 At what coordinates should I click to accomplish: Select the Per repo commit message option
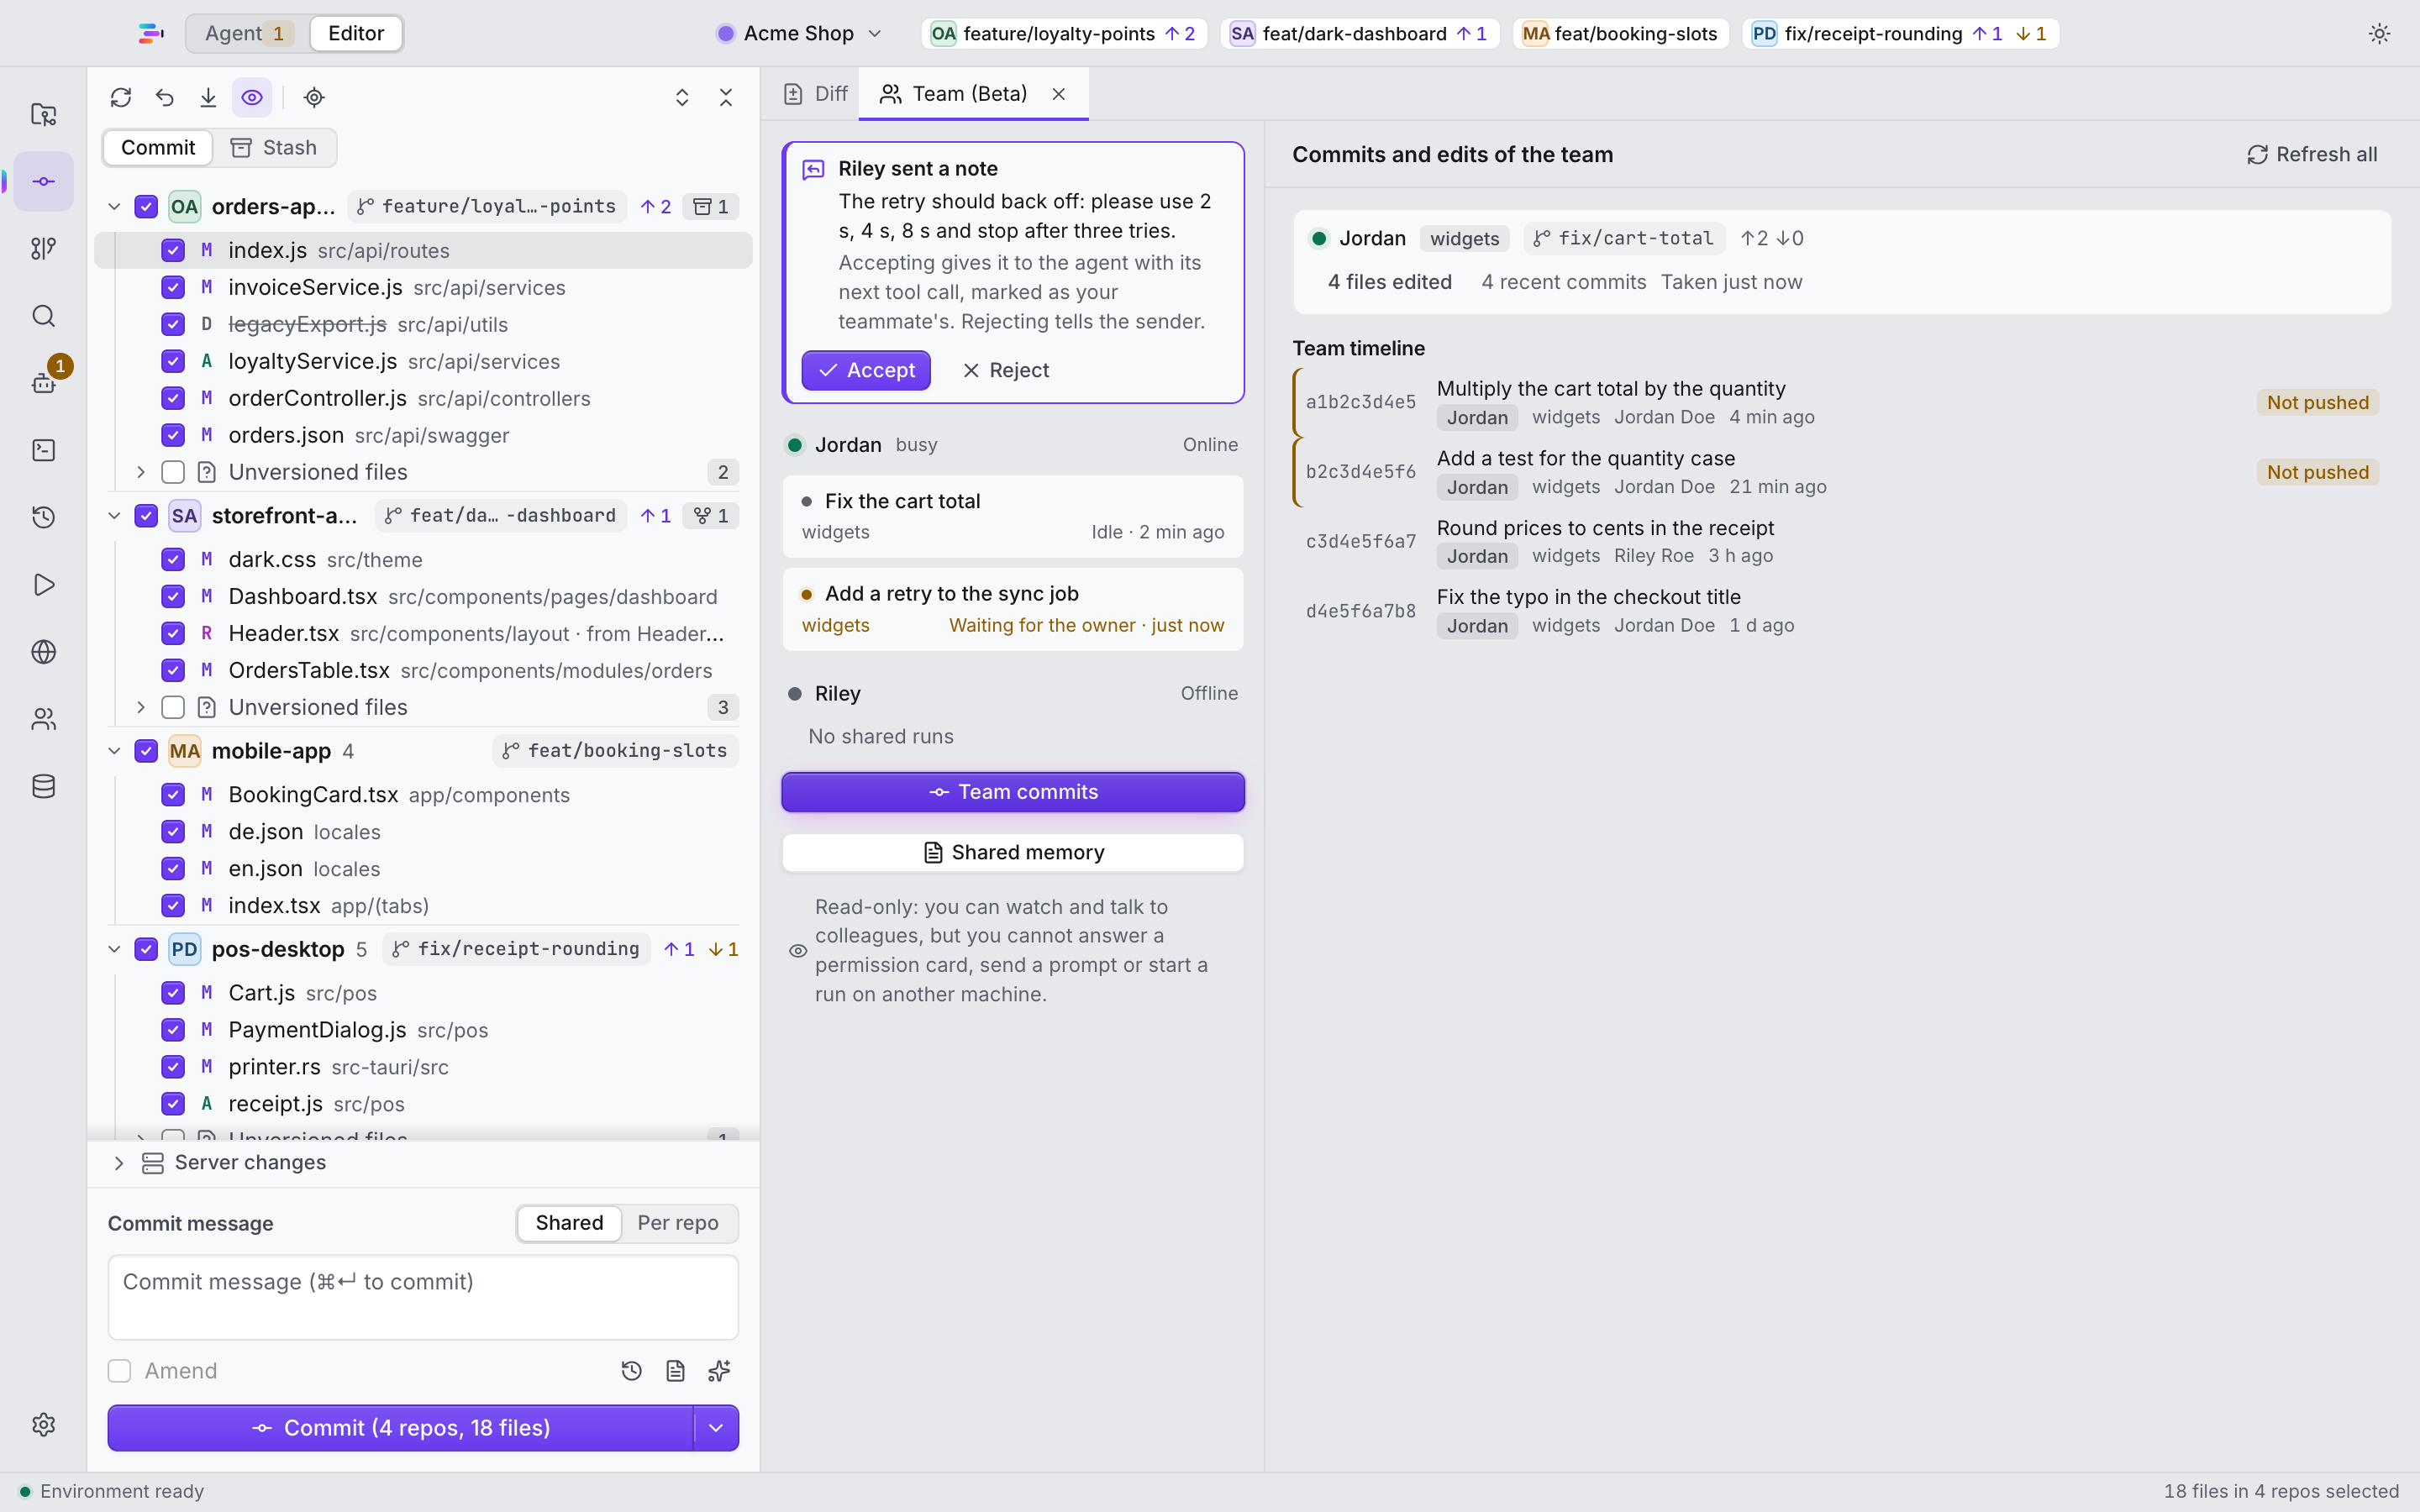[678, 1223]
